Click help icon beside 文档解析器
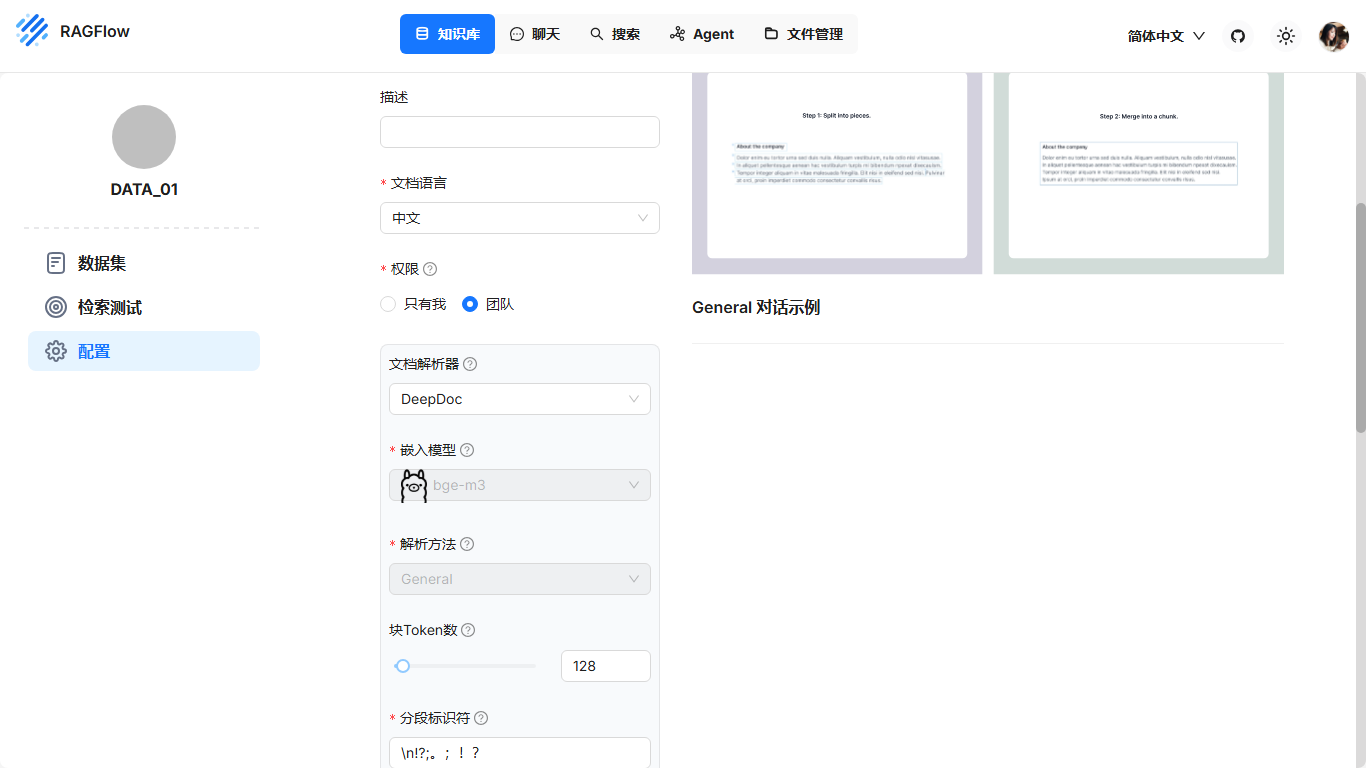Viewport: 1366px width, 768px height. point(470,364)
